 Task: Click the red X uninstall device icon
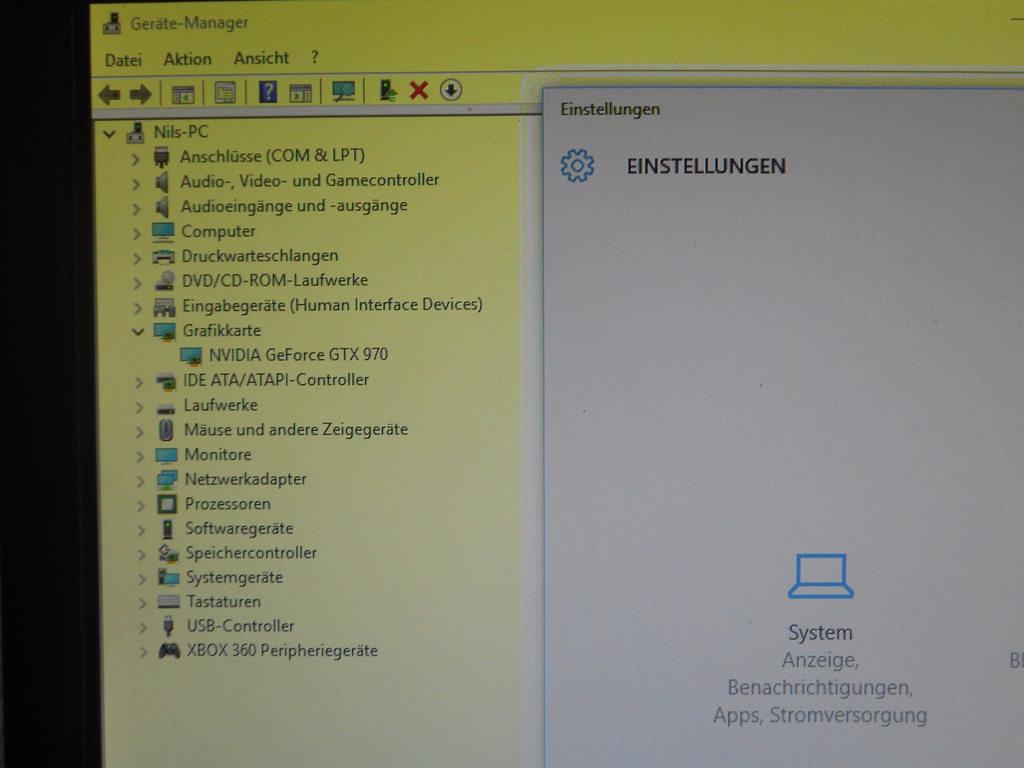(x=419, y=90)
